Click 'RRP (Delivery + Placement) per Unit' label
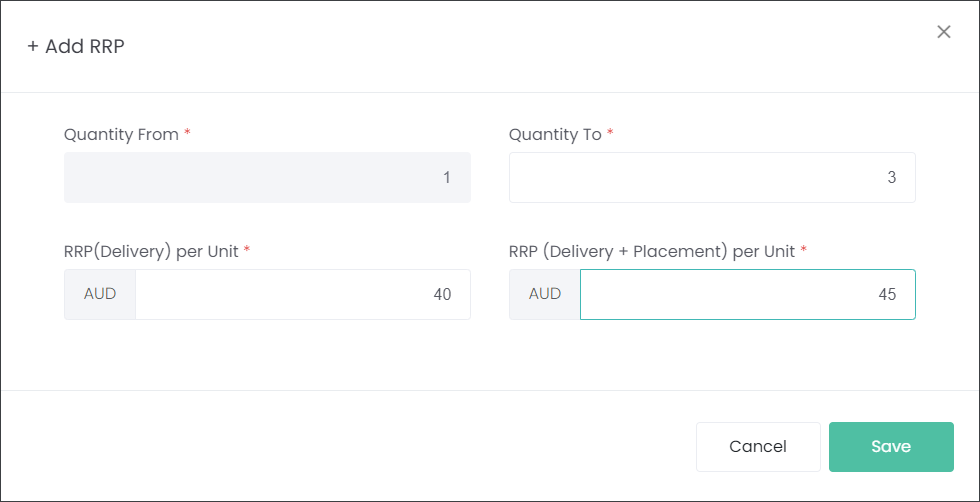 point(652,251)
